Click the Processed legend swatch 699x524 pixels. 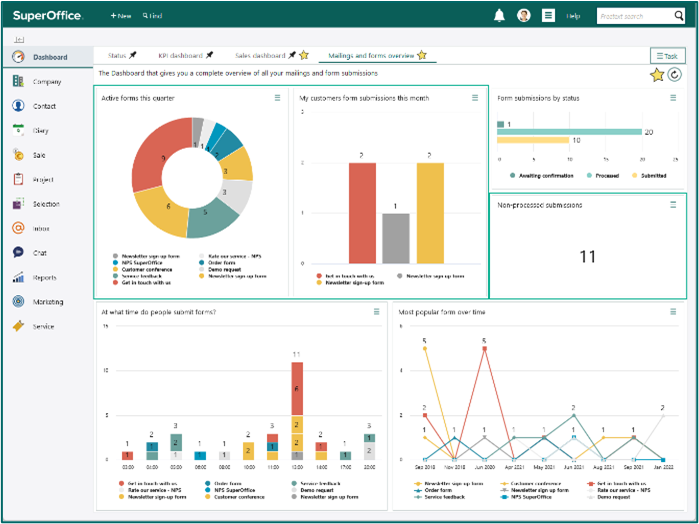click(587, 176)
